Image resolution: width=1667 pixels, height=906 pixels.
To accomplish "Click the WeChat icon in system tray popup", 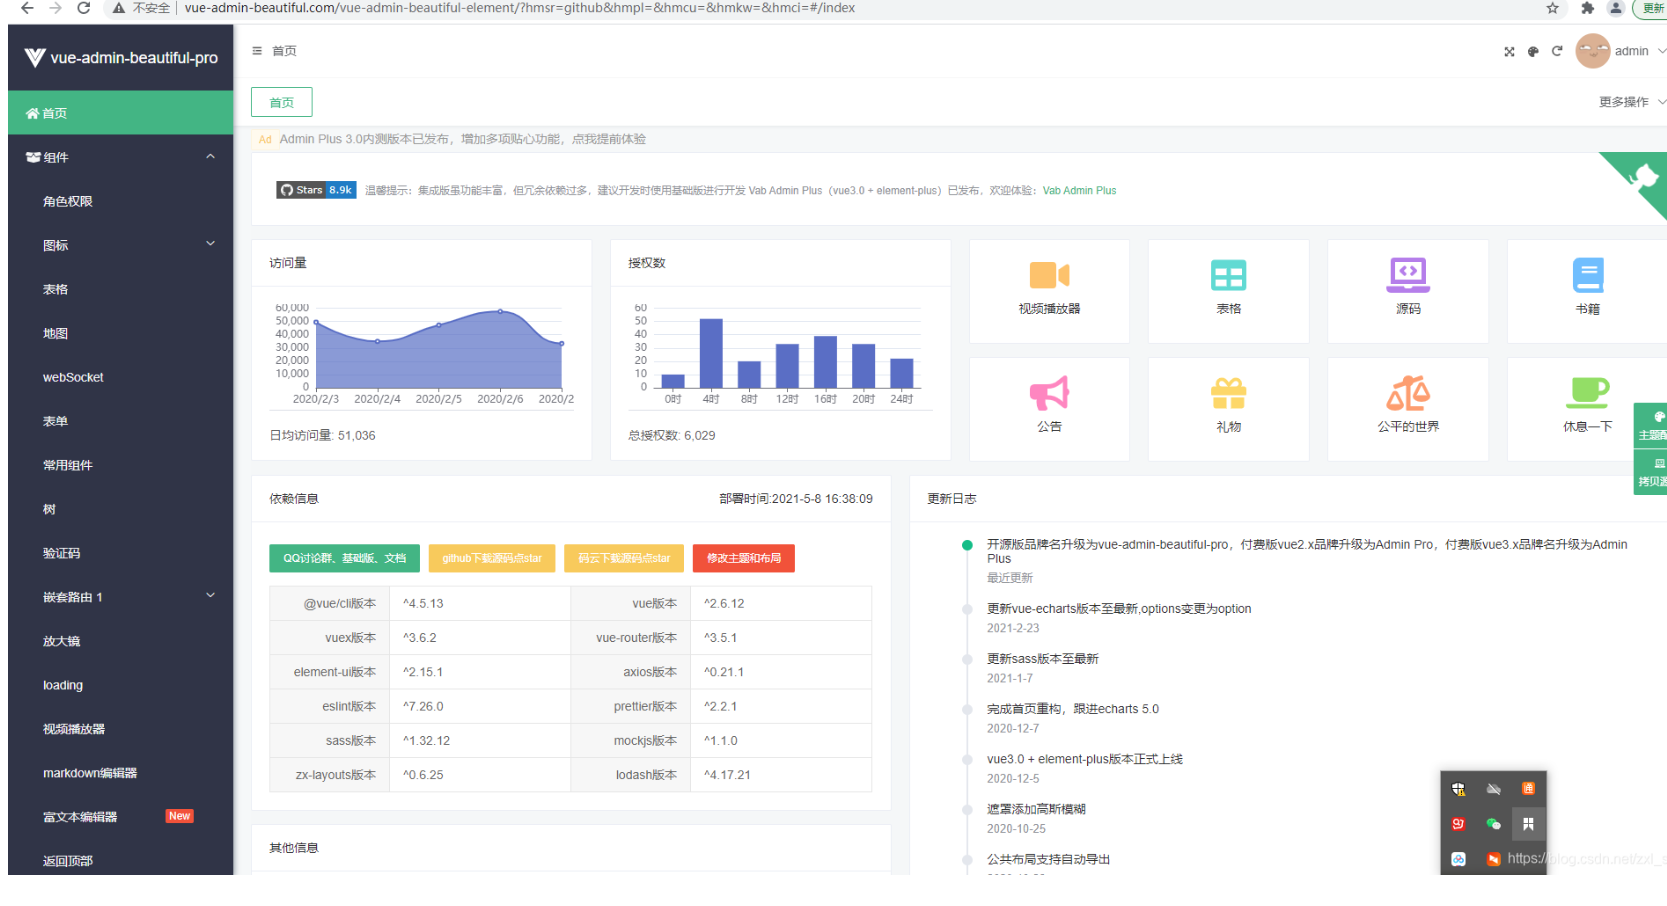I will pos(1493,824).
